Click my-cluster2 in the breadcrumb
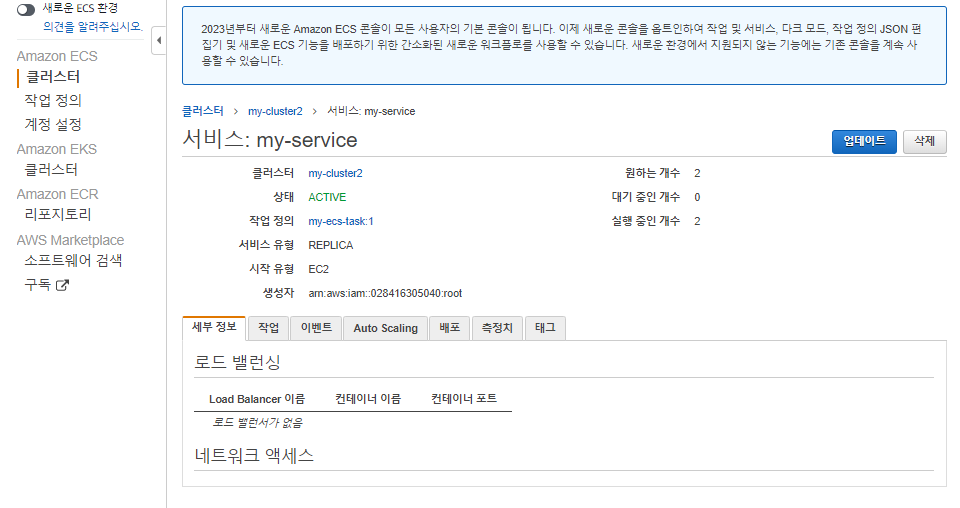 pyautogui.click(x=275, y=111)
